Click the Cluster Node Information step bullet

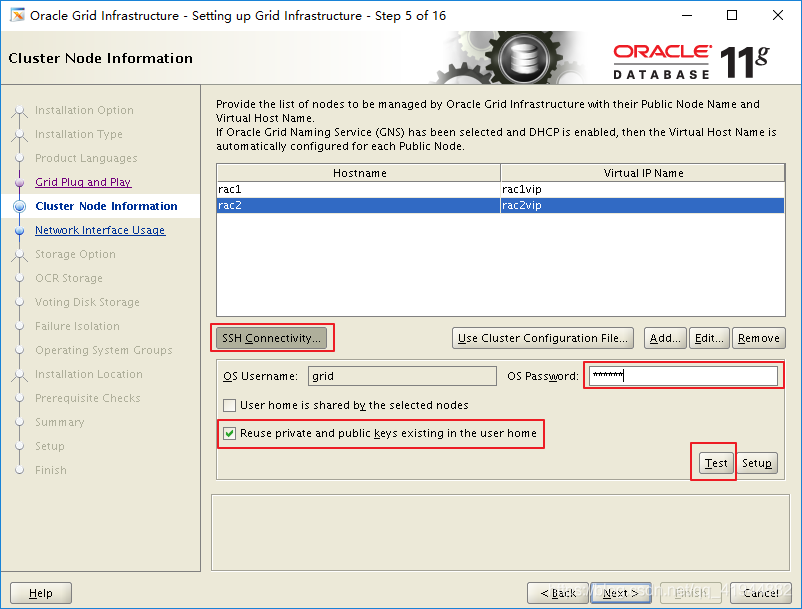[19, 206]
